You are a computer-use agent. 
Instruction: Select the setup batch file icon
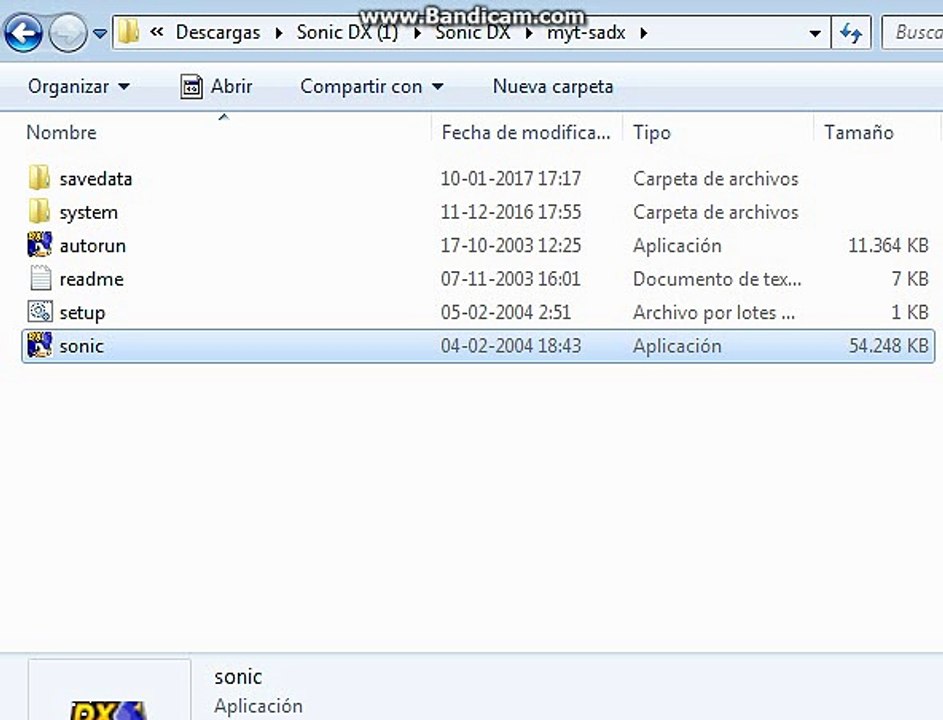40,312
